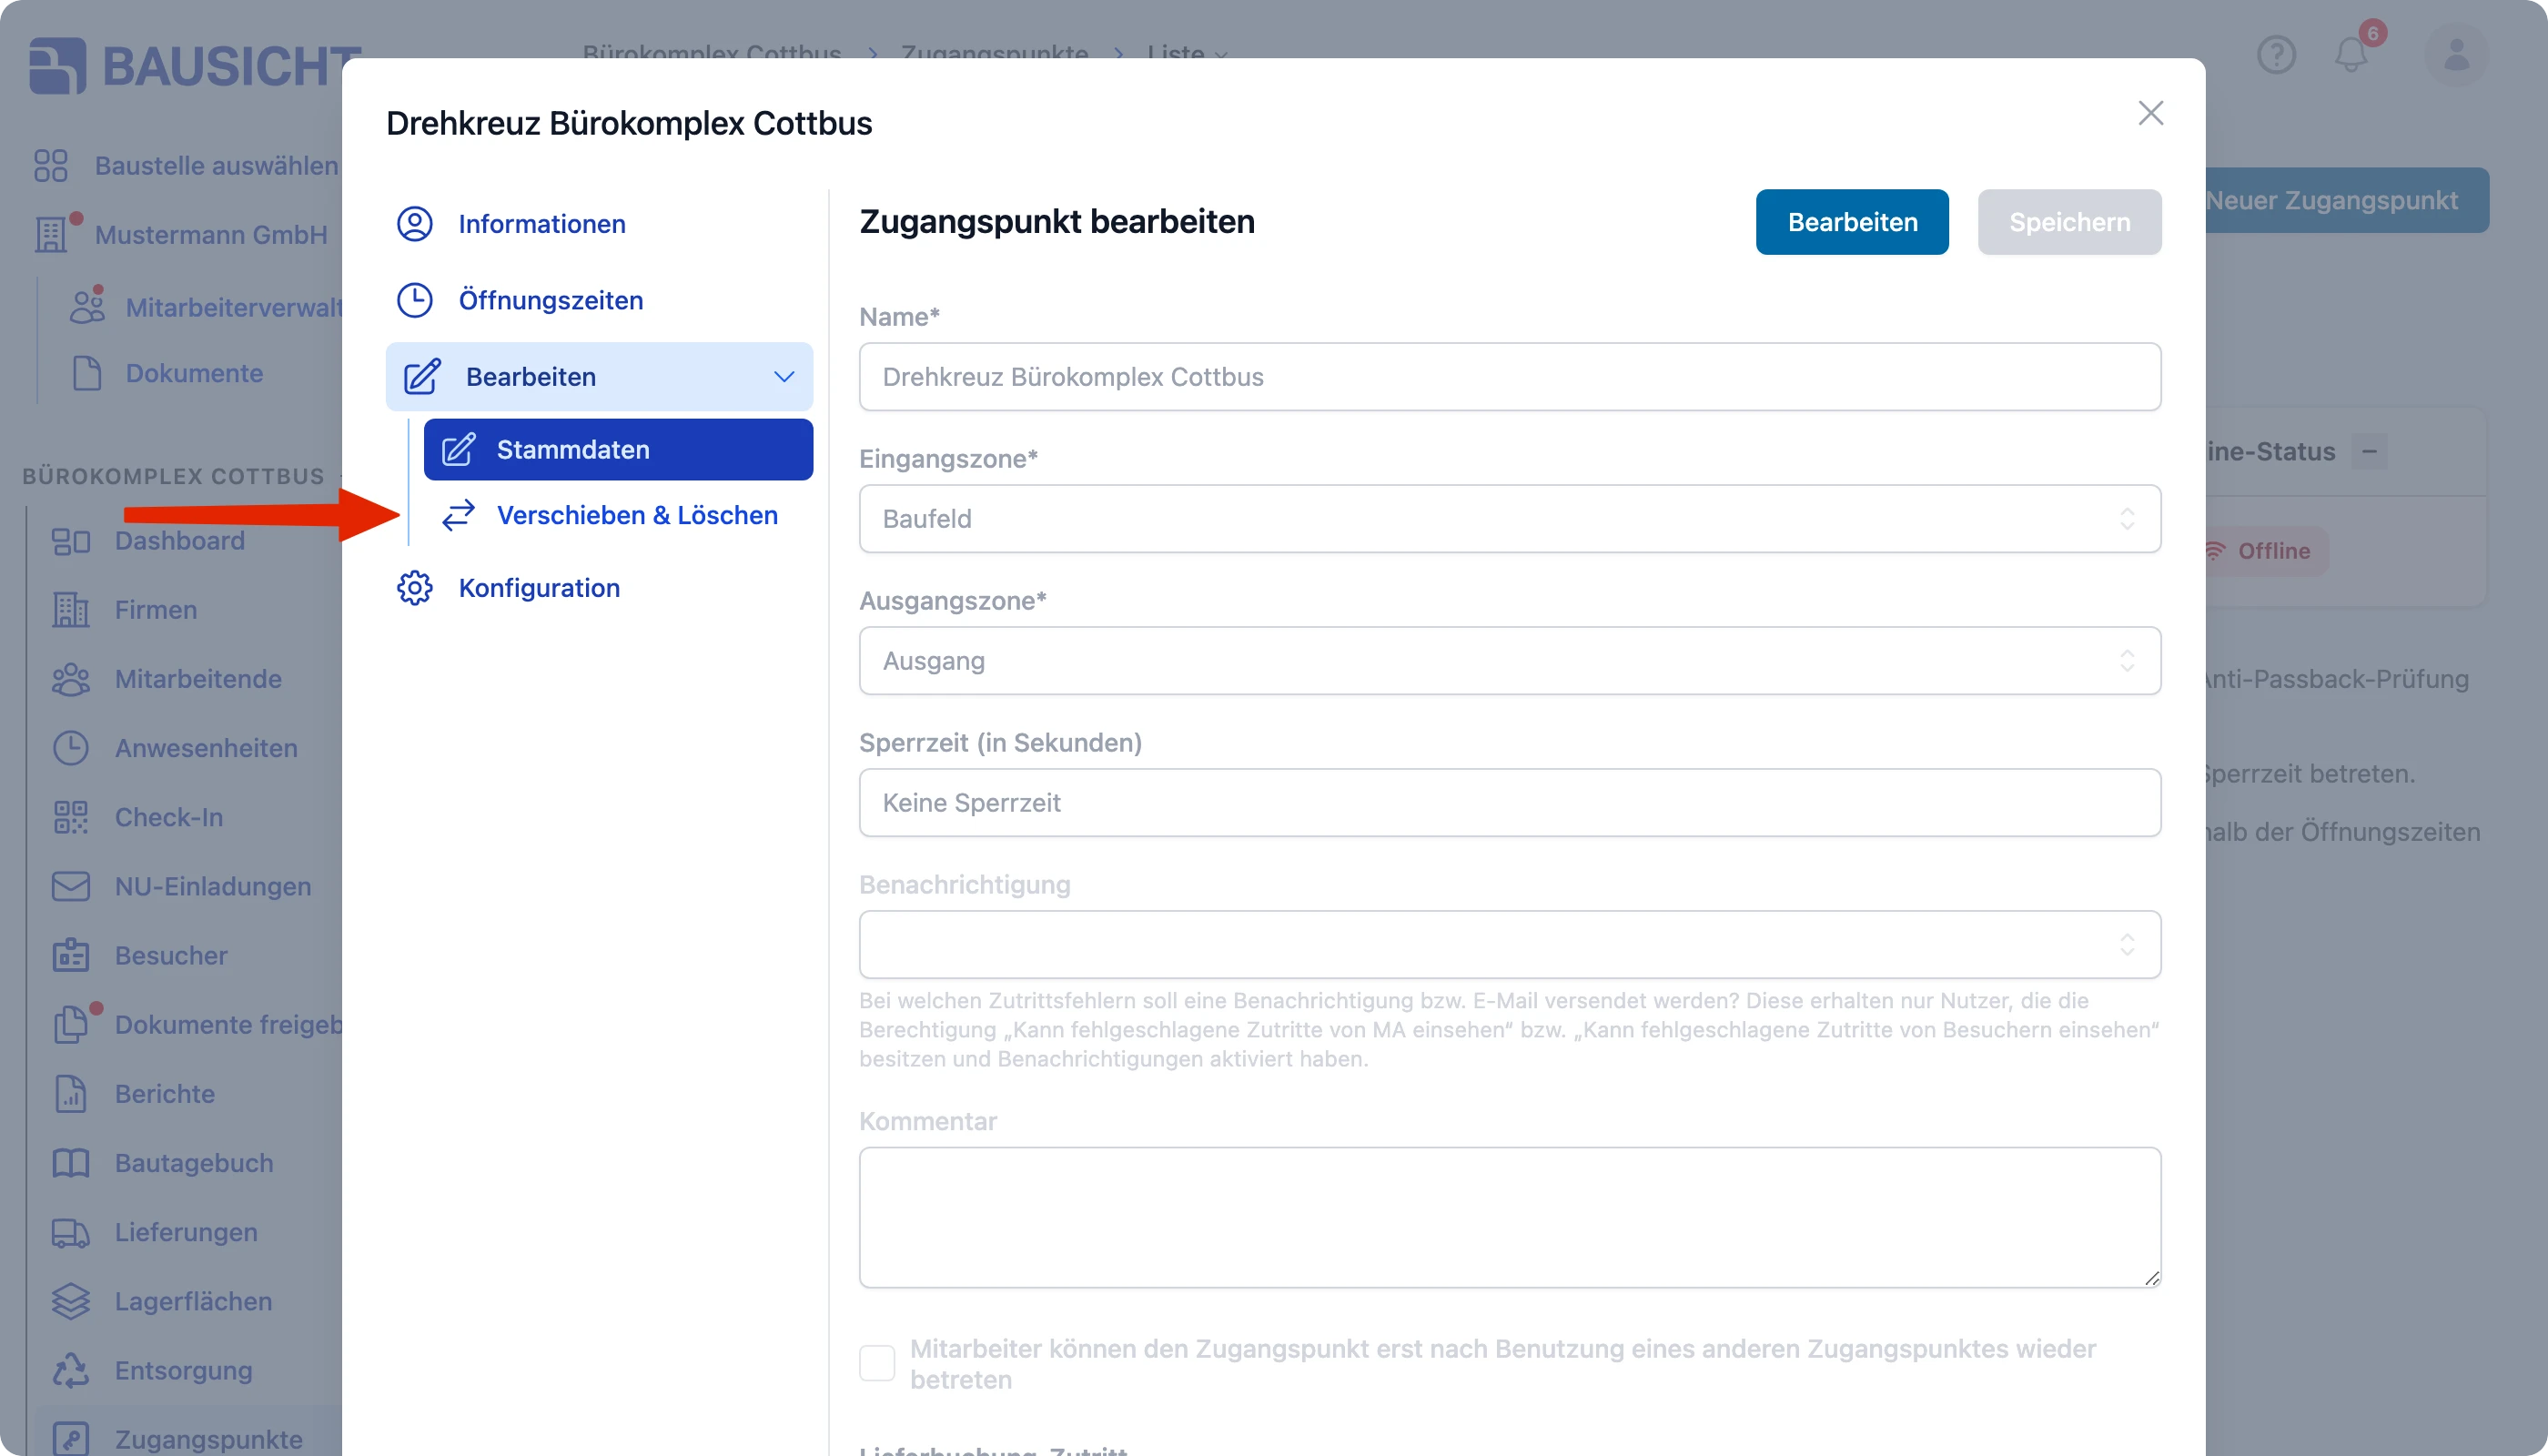
Task: Click the Firmen building icon
Action: (71, 610)
